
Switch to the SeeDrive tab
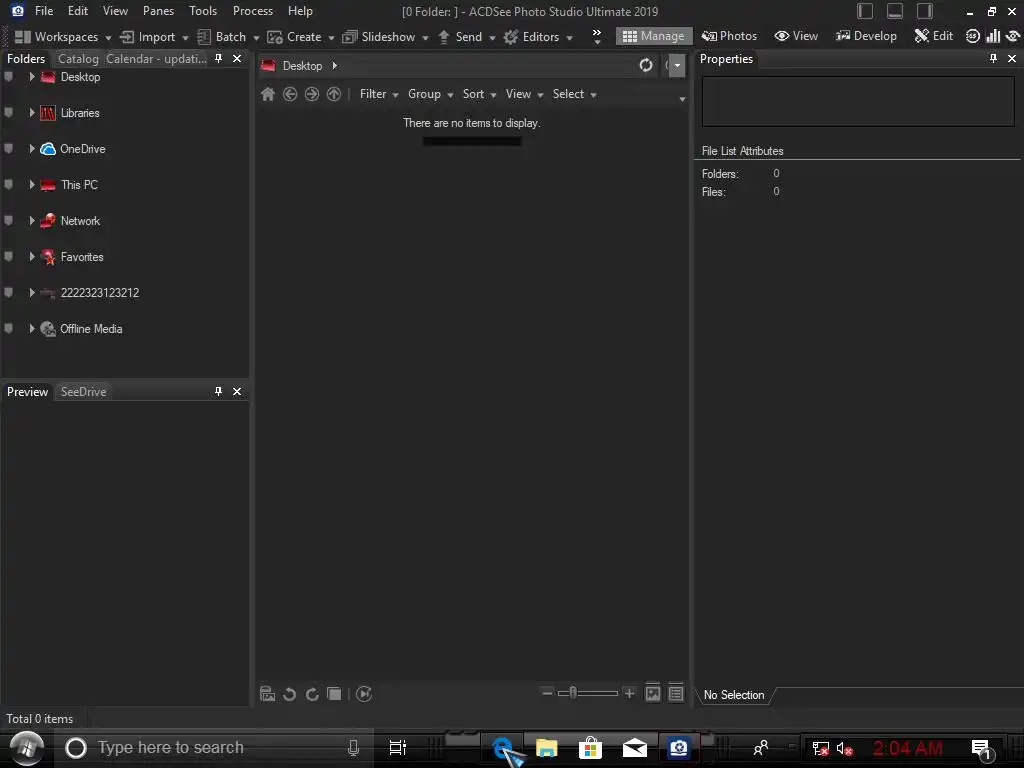point(84,392)
